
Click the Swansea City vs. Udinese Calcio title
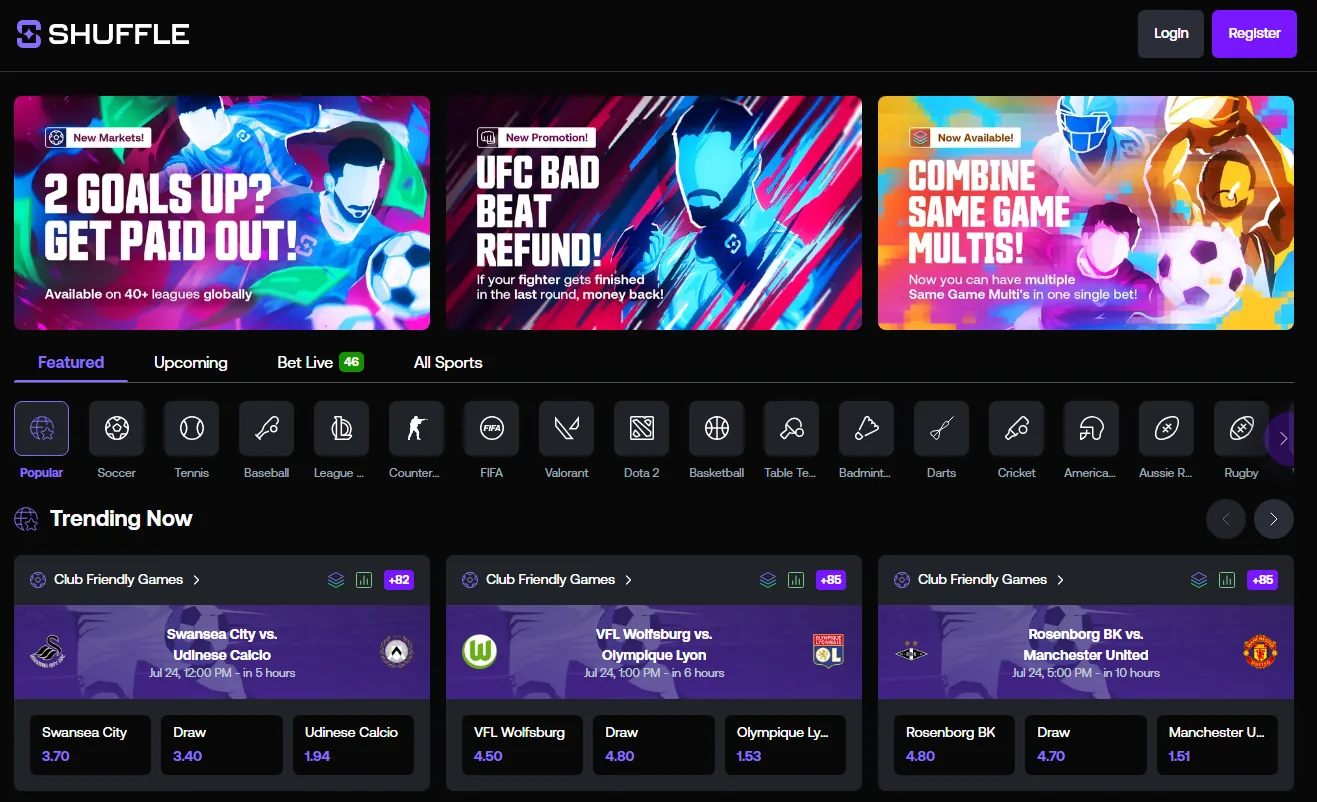click(x=222, y=645)
